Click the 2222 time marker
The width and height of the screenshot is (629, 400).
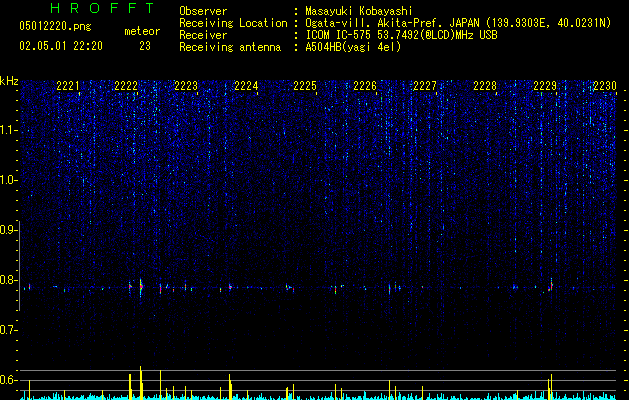[126, 86]
